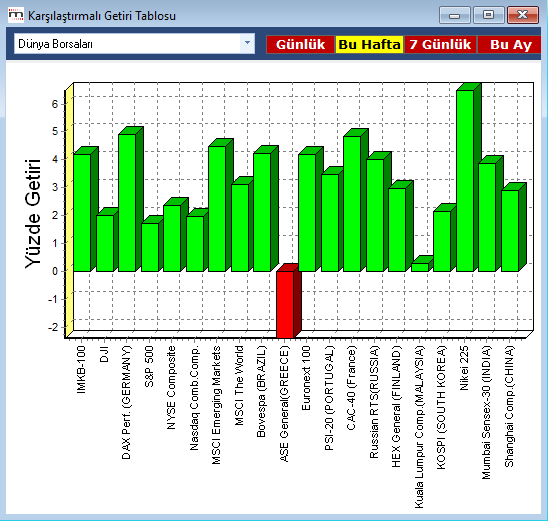Click the MSCI Emerging Markets label
The height and width of the screenshot is (521, 548).
216,405
